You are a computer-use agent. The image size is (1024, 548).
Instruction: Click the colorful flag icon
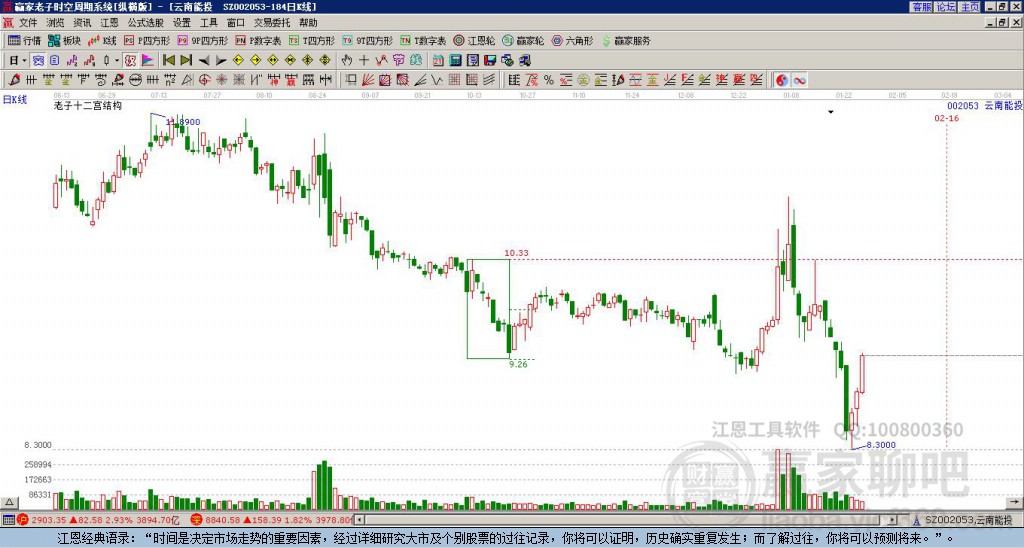[148, 61]
